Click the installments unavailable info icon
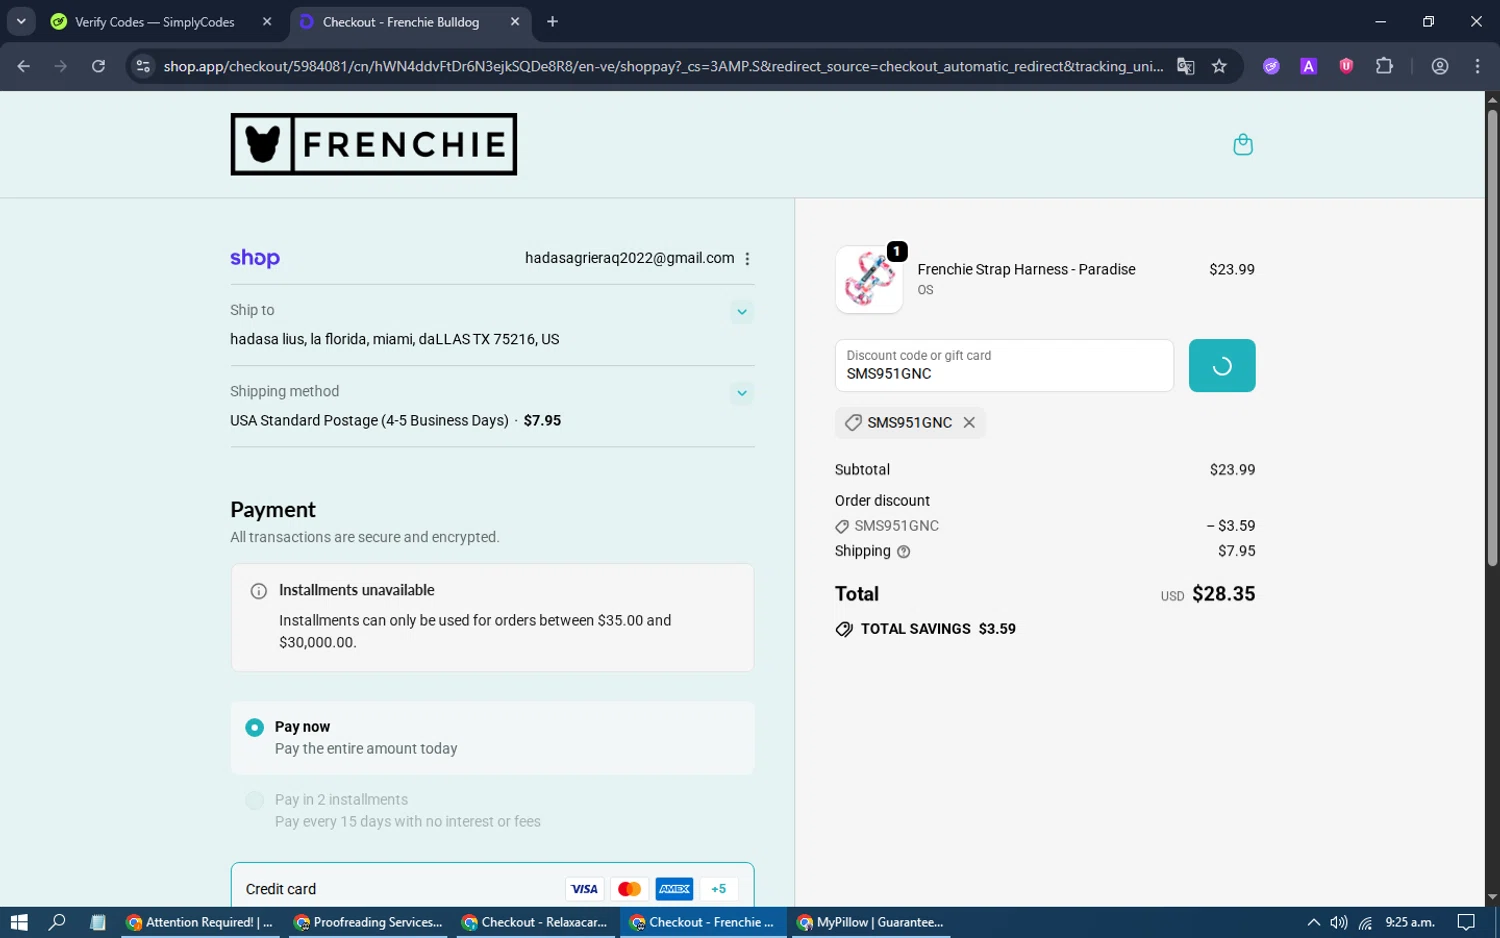 click(x=258, y=591)
